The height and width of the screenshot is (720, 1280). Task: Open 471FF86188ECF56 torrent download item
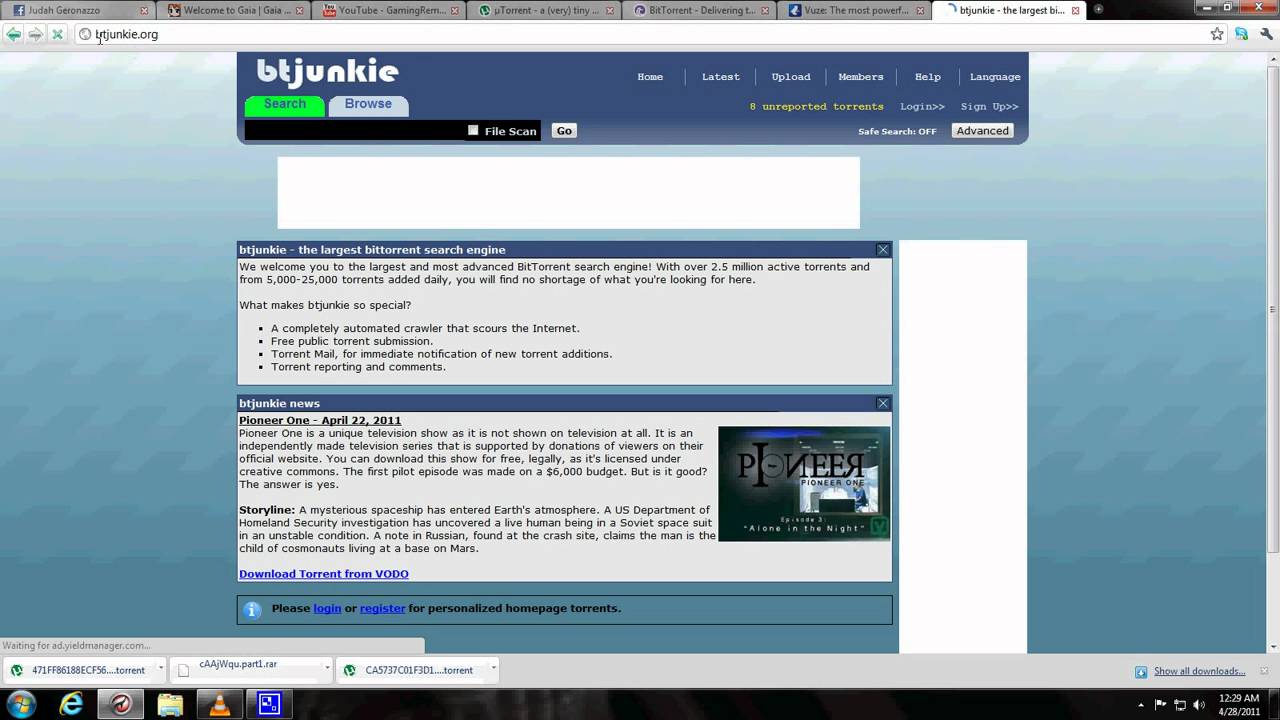pyautogui.click(x=80, y=670)
